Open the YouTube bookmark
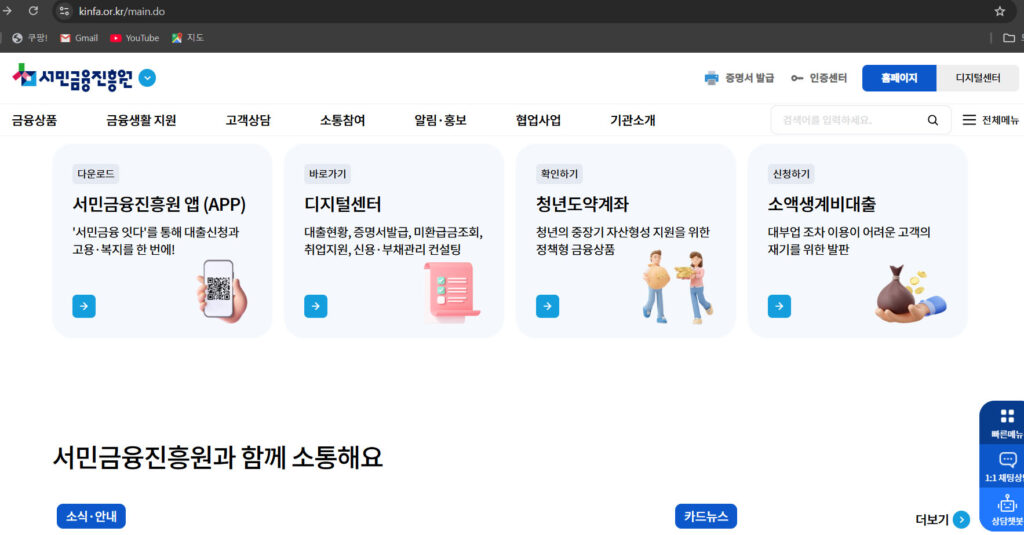Viewport: 1024px width, 535px height. [135, 38]
